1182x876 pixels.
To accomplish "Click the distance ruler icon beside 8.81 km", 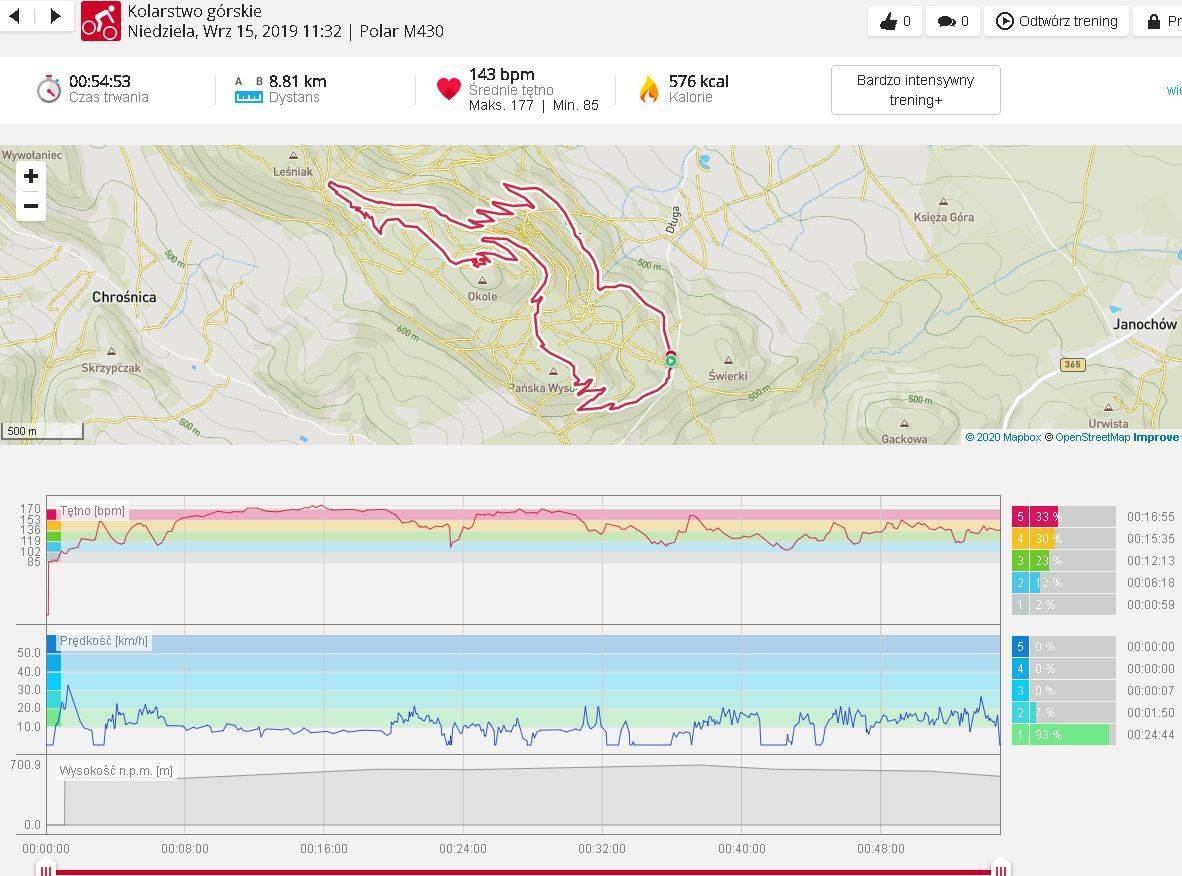I will (x=248, y=89).
